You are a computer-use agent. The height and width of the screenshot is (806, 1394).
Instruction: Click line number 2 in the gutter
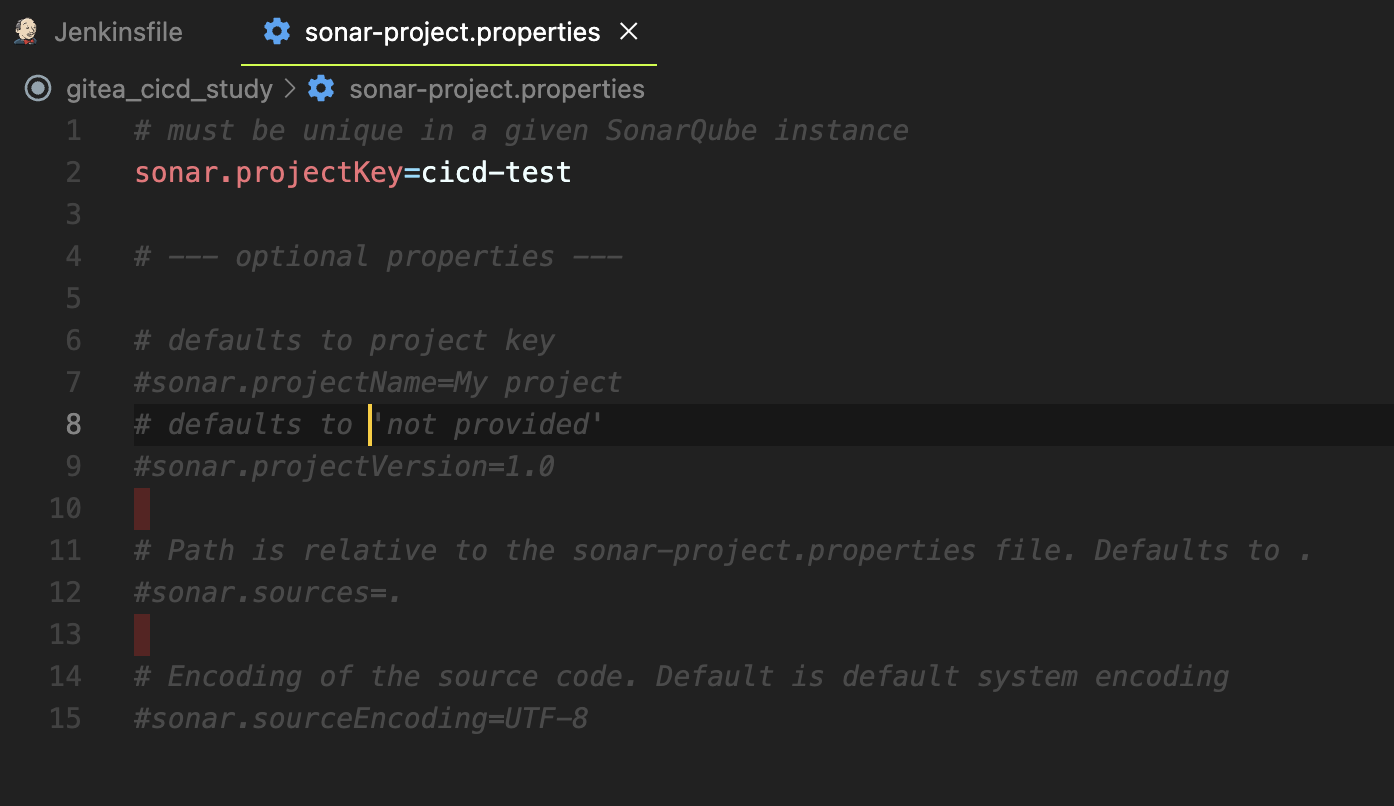coord(73,172)
